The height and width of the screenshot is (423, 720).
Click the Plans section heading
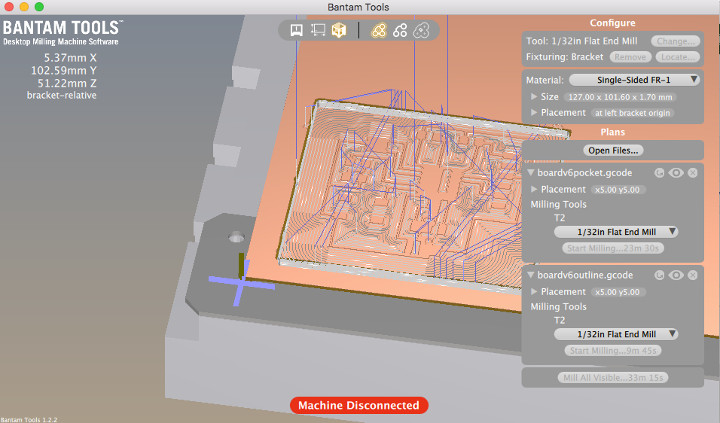point(613,132)
